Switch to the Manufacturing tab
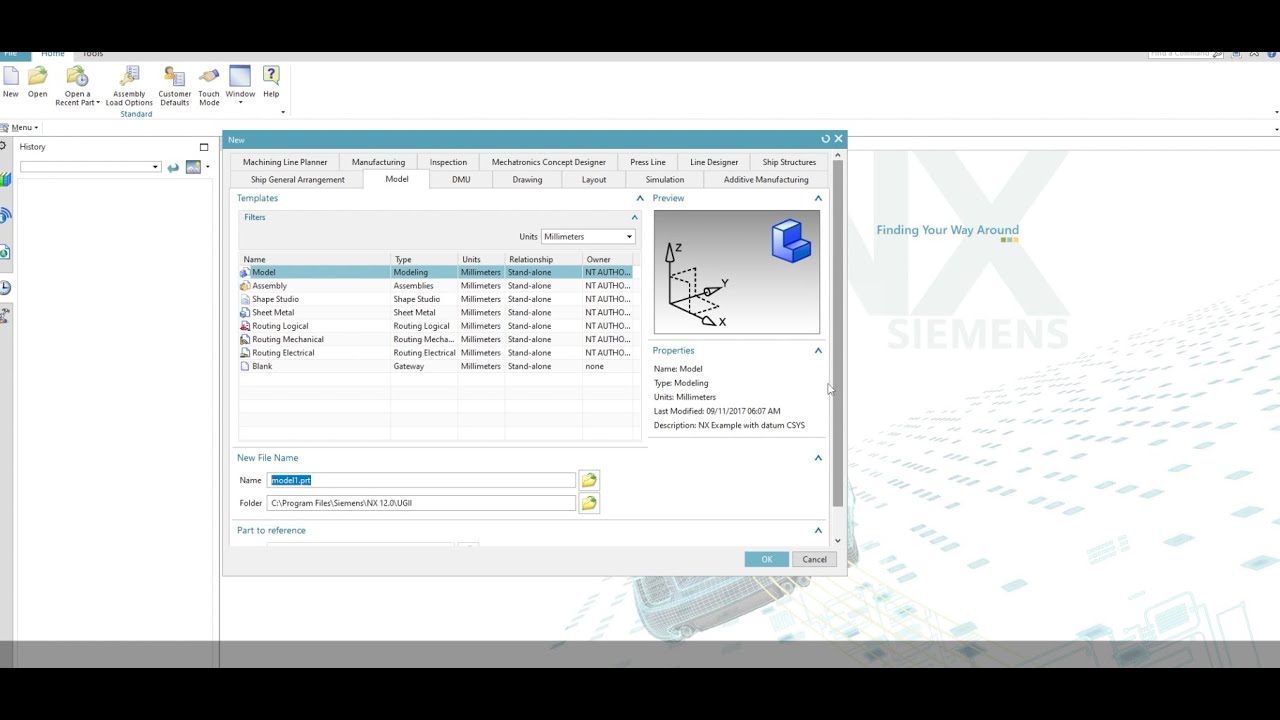The width and height of the screenshot is (1280, 720). point(378,162)
